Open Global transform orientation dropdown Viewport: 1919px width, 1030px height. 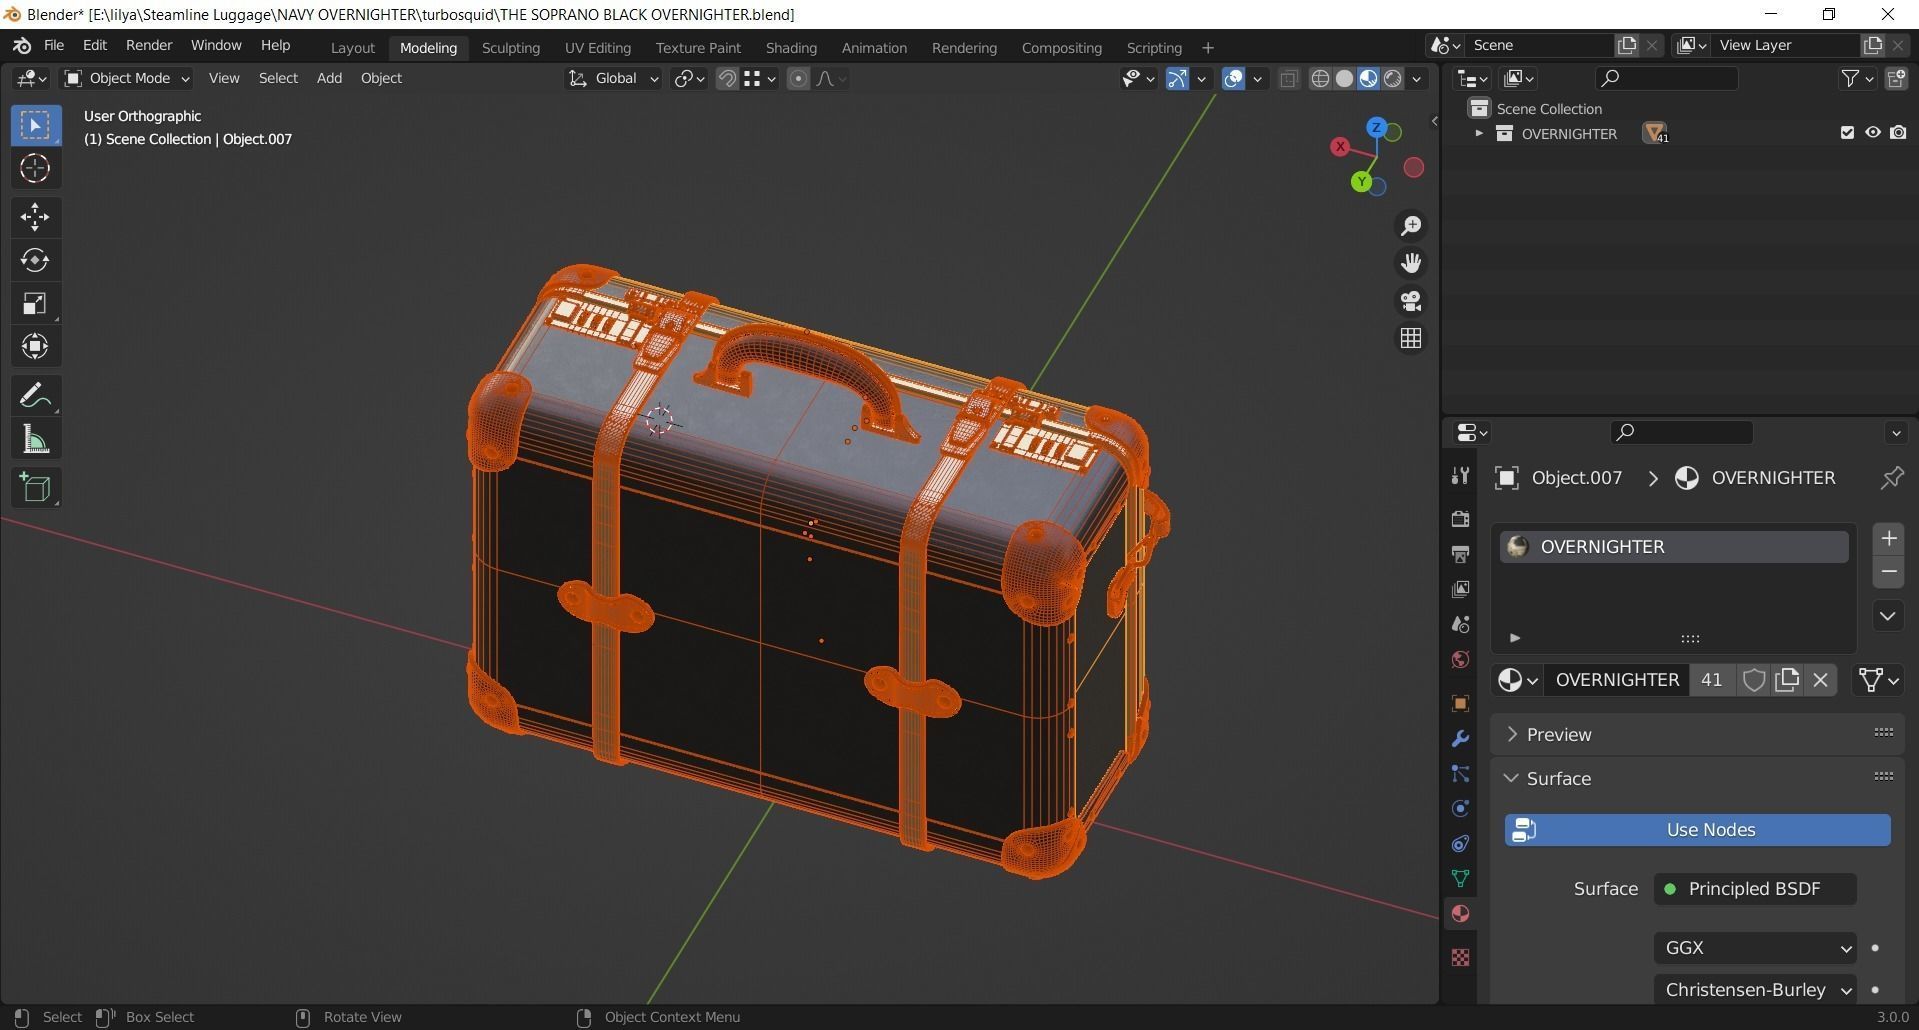614,78
